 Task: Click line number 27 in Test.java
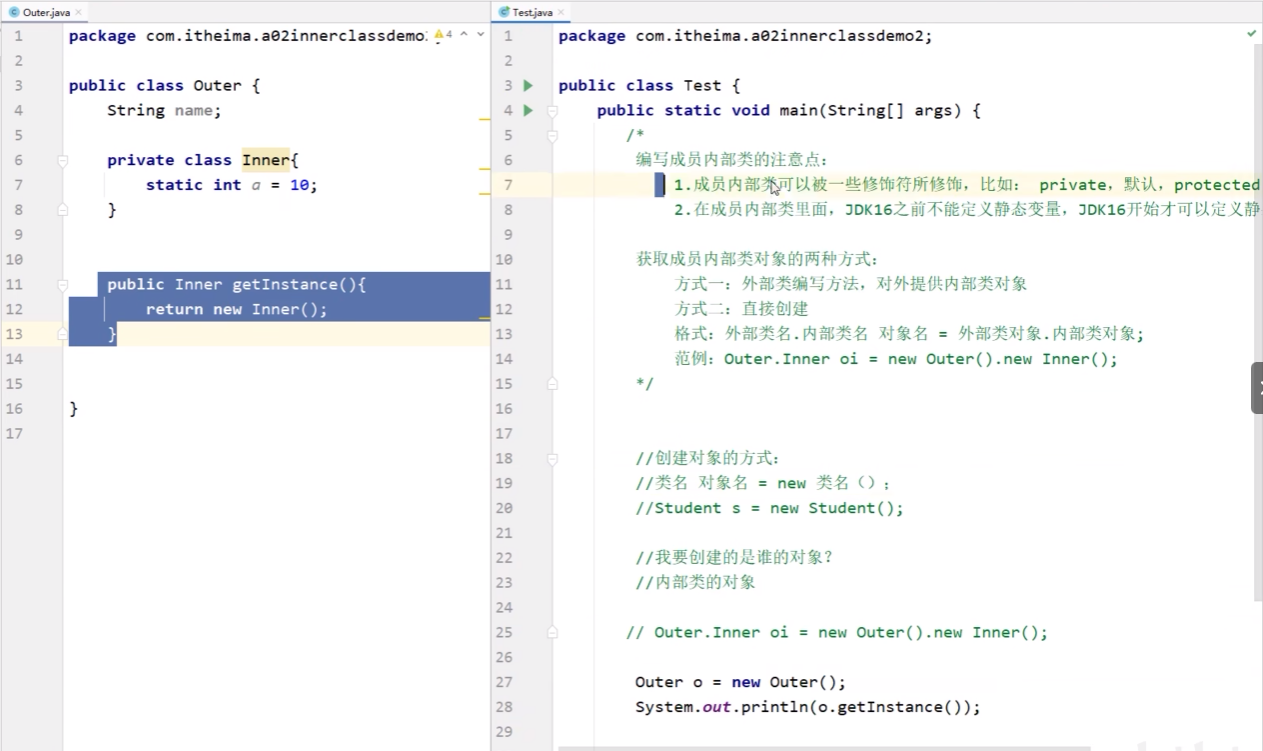pos(506,682)
